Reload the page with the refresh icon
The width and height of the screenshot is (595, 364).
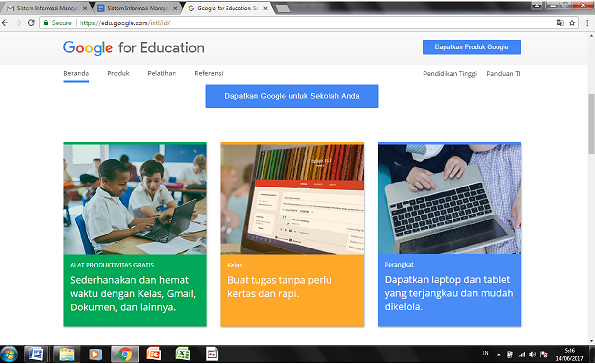point(31,23)
